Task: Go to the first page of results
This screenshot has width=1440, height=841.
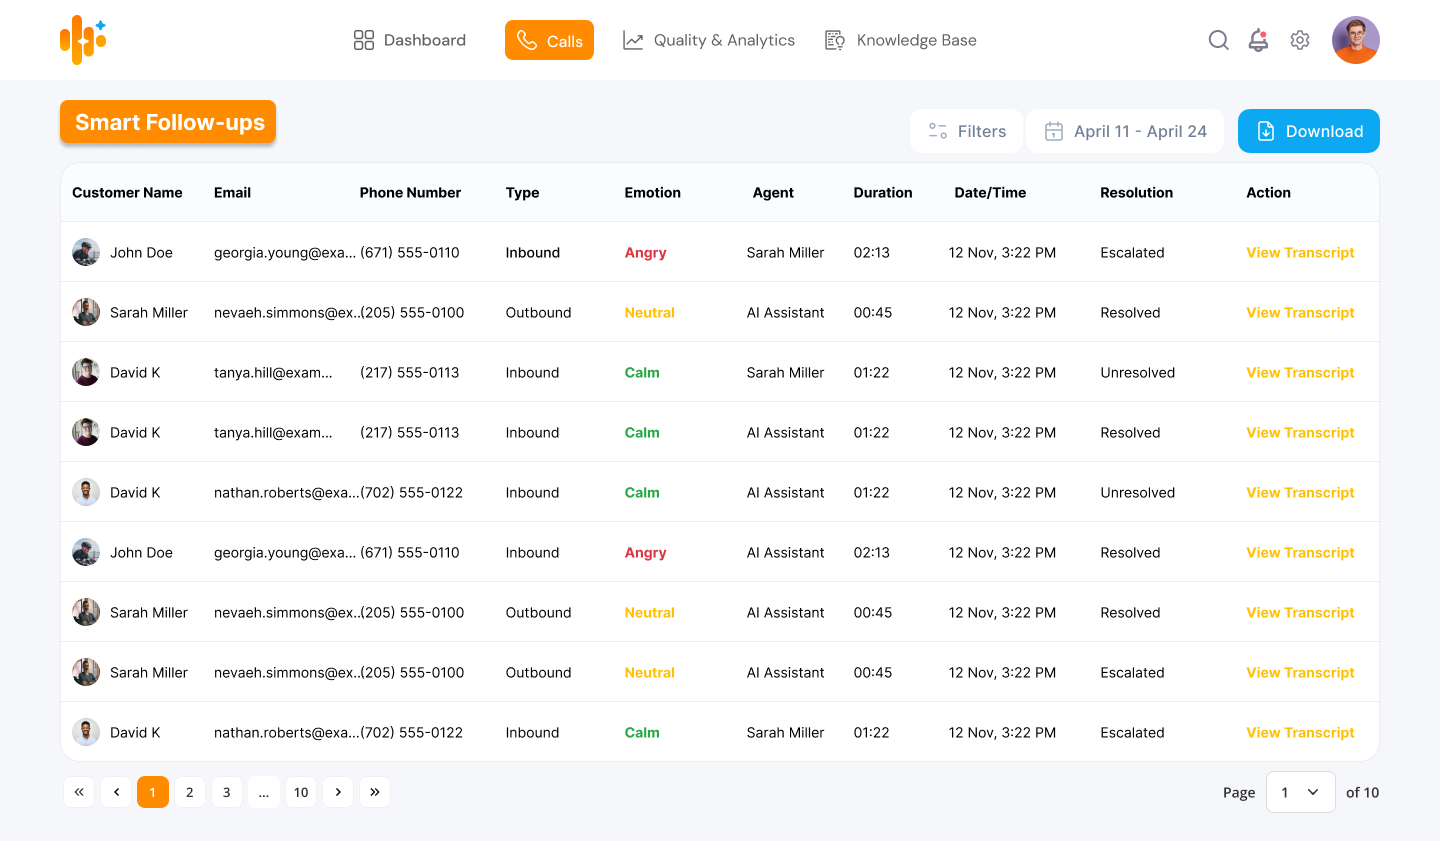Action: click(79, 792)
